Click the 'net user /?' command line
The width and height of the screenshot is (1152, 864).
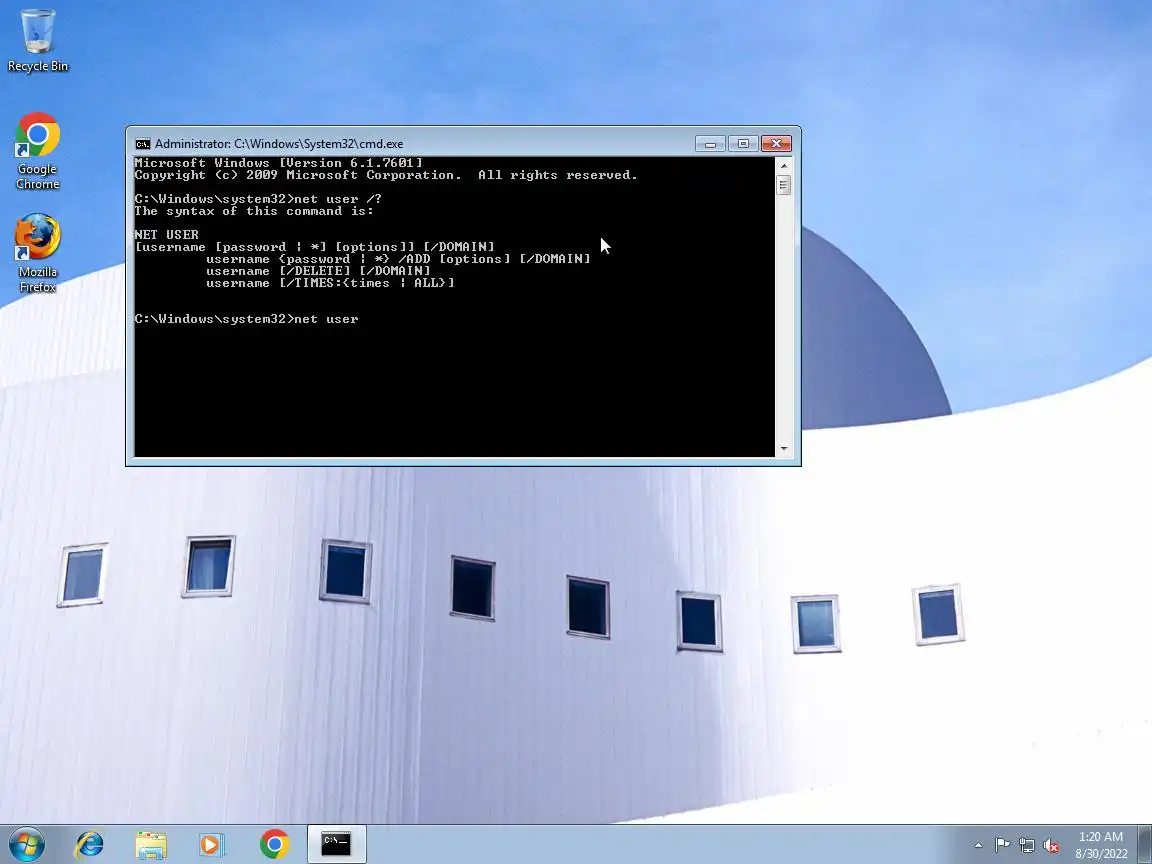point(258,199)
